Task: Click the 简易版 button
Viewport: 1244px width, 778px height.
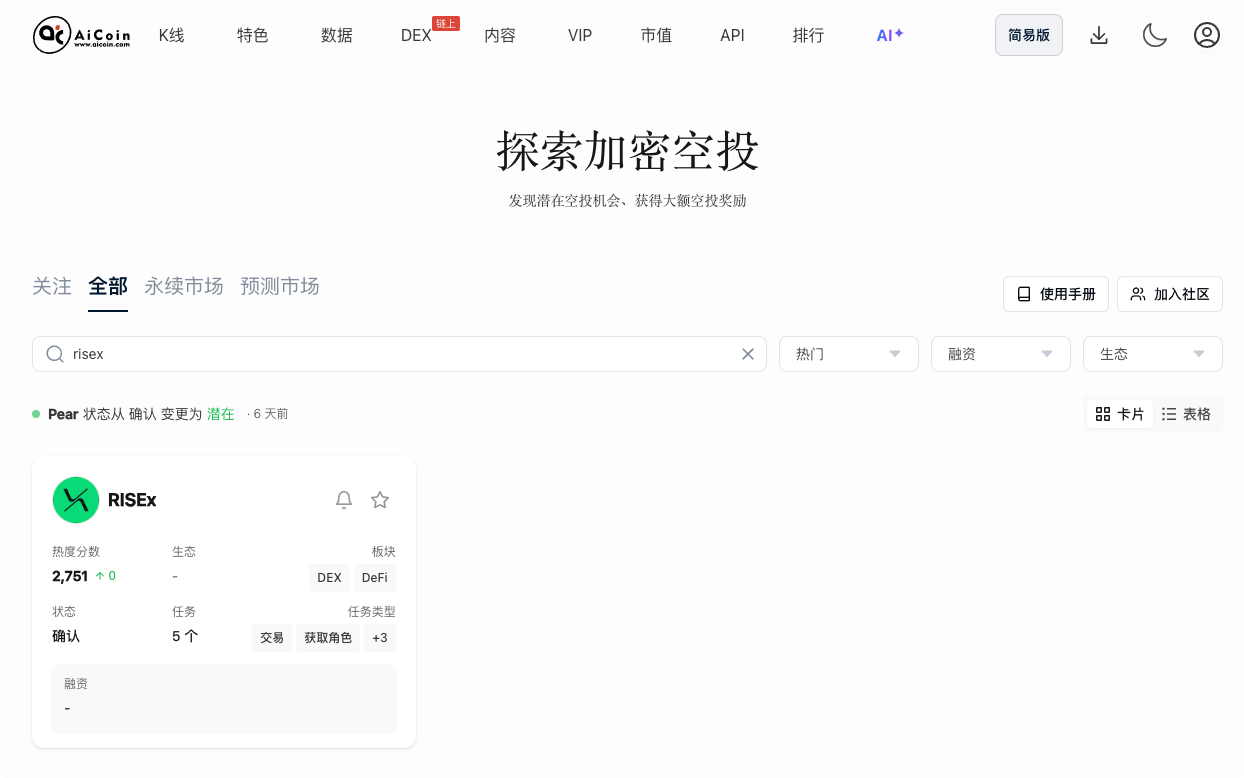Action: (1029, 35)
